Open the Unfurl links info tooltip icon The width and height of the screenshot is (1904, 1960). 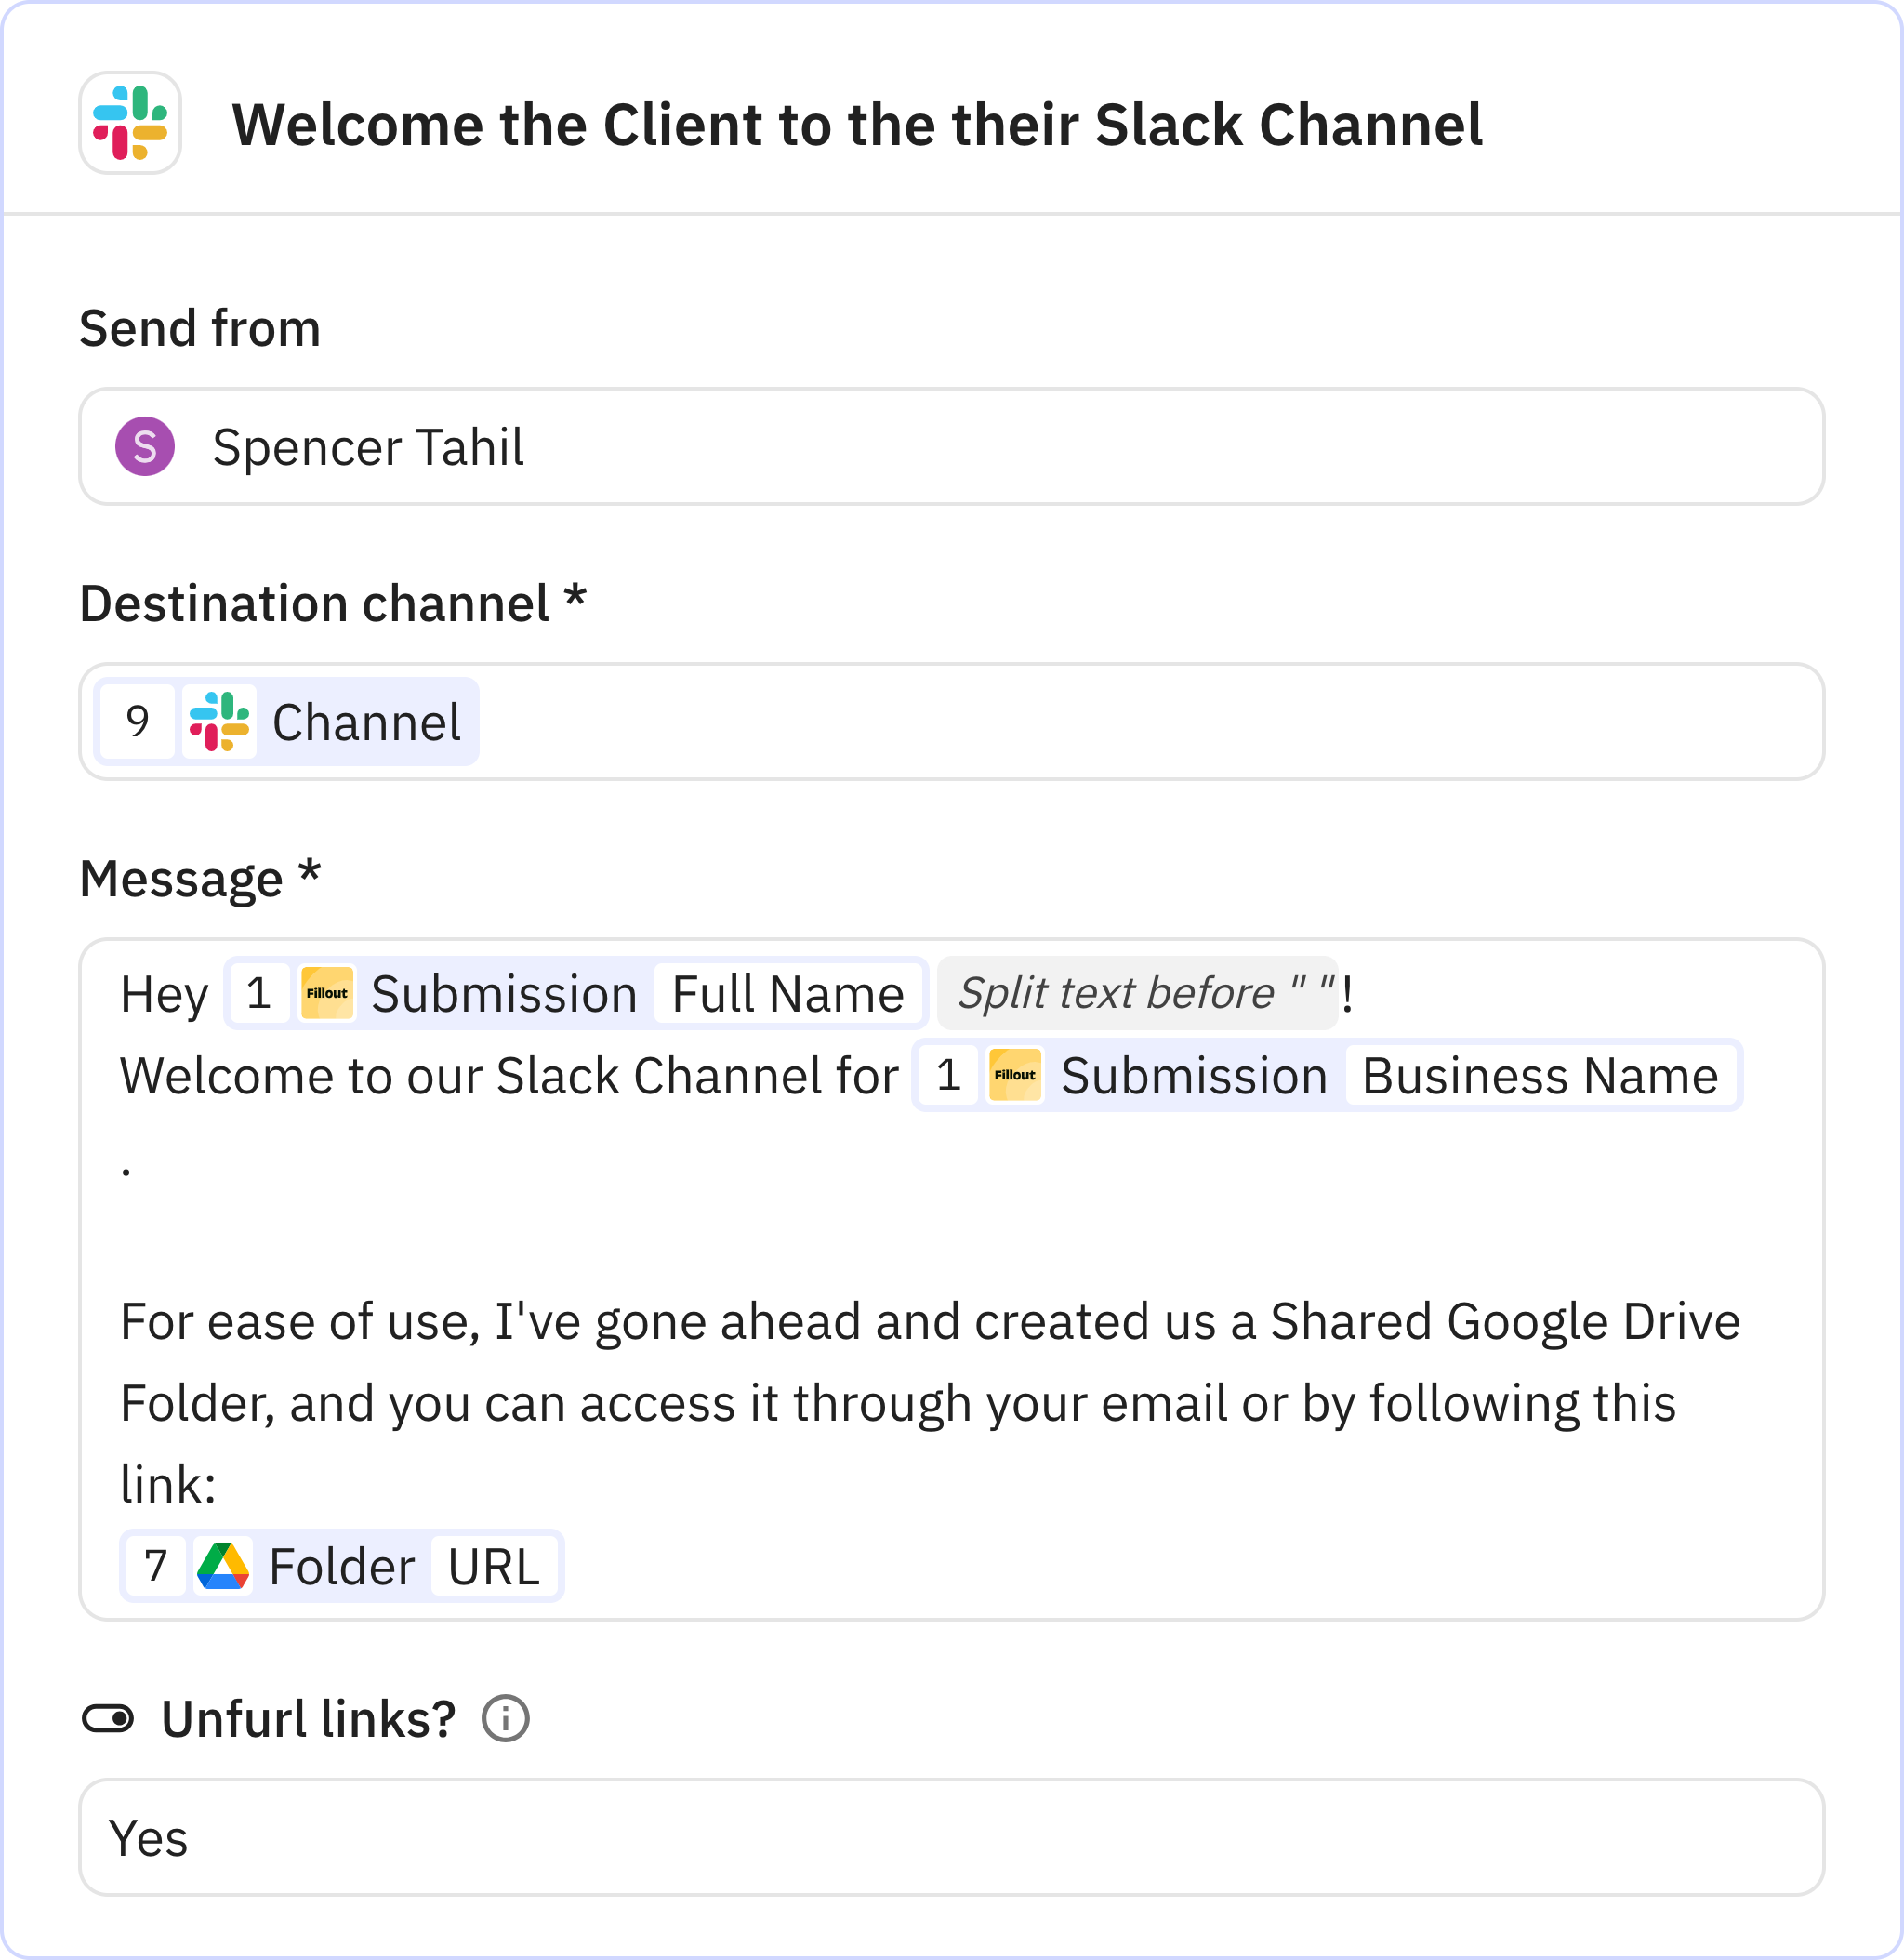click(x=504, y=1718)
